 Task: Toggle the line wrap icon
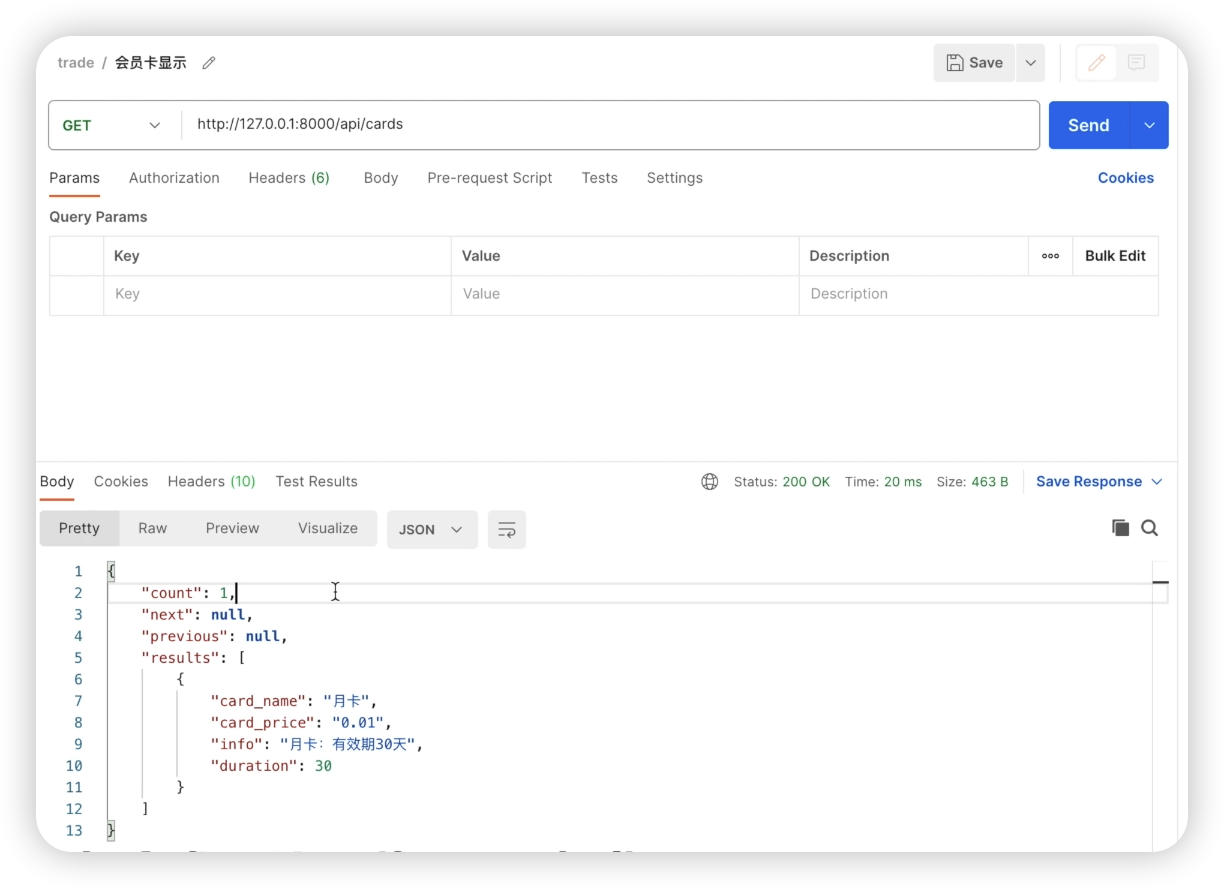pos(507,529)
